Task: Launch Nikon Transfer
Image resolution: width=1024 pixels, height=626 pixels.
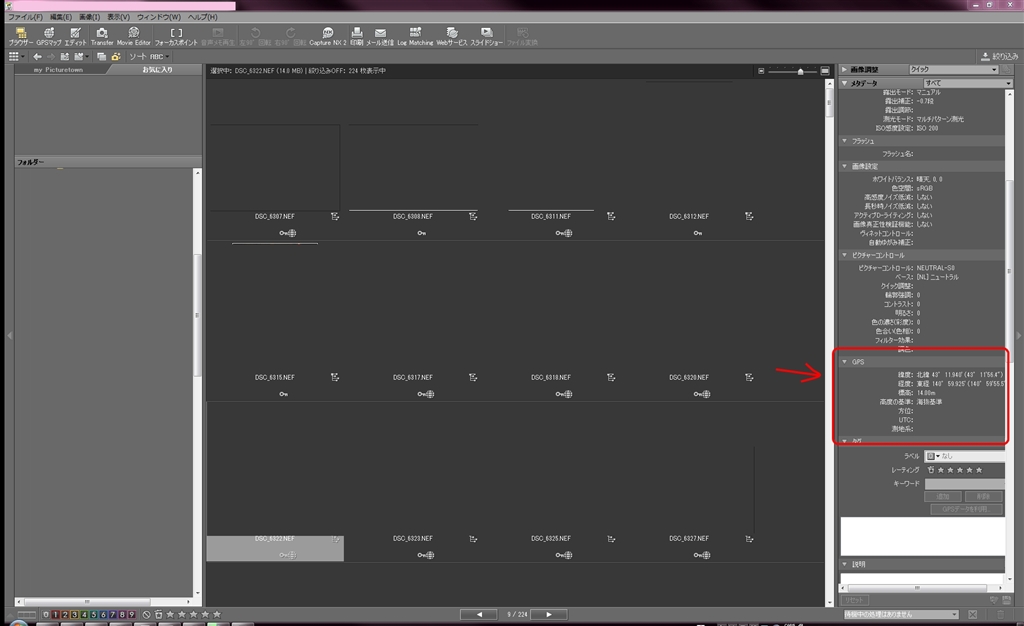Action: 102,36
